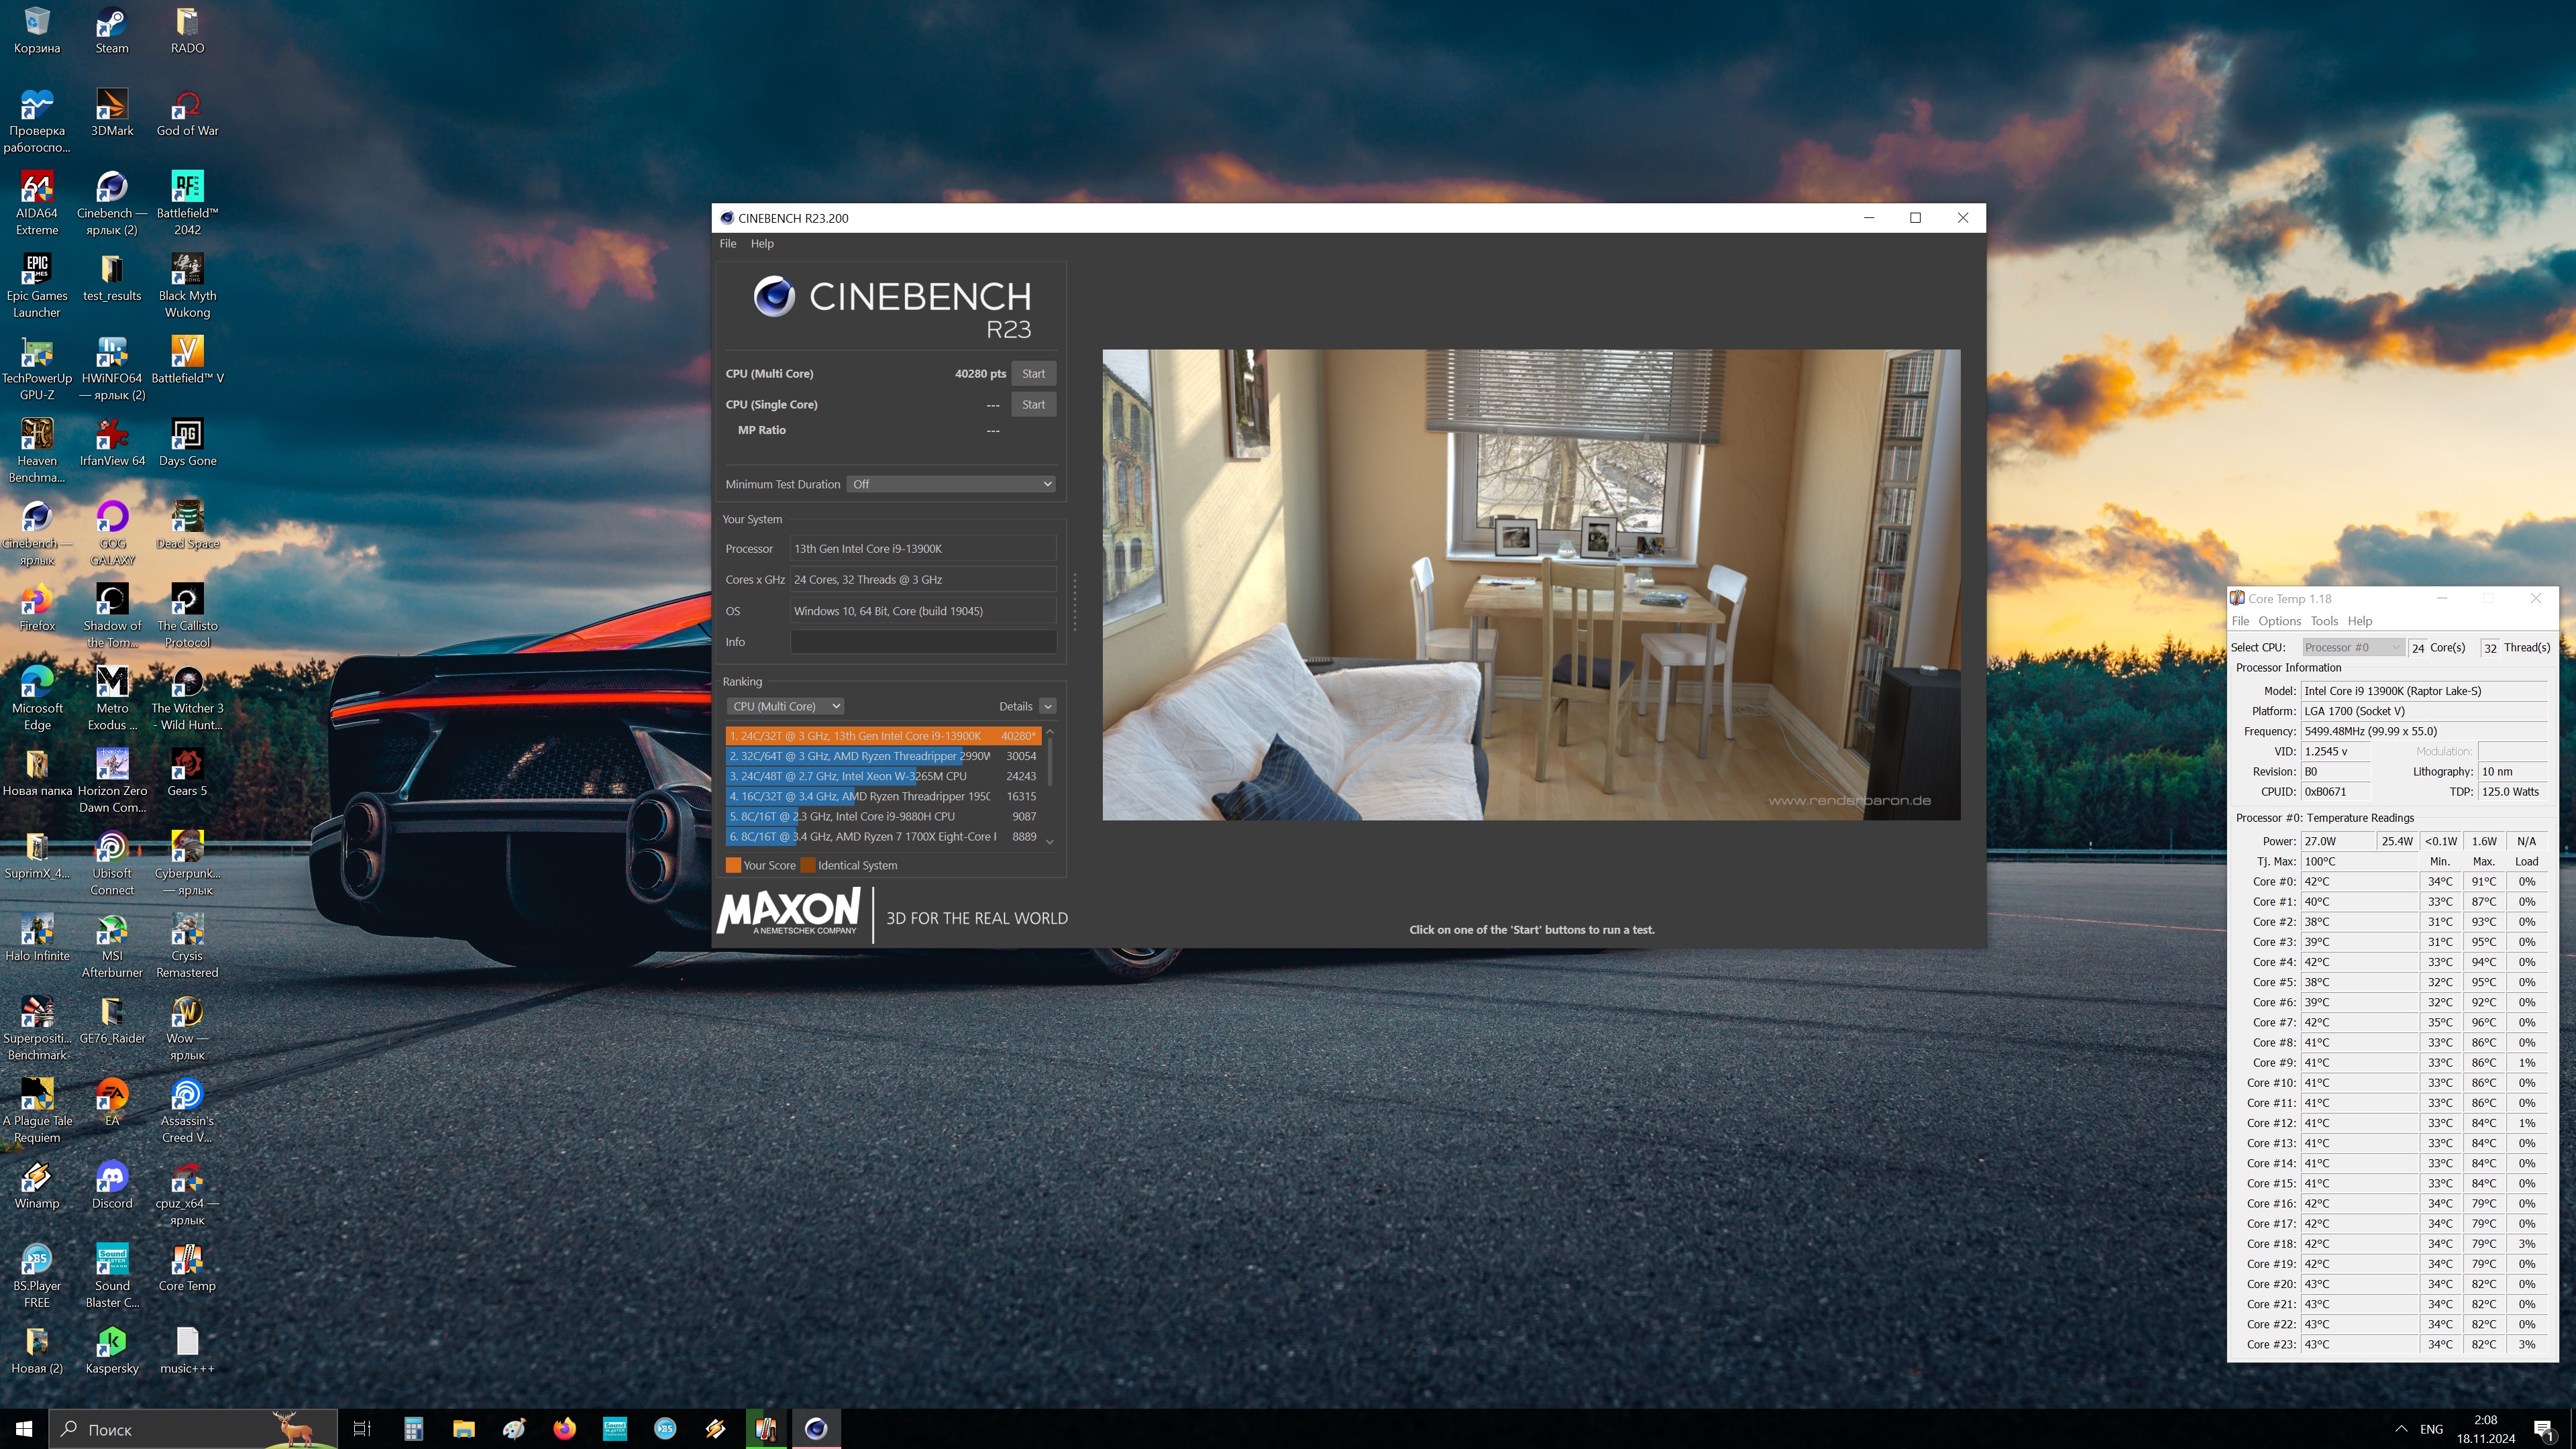This screenshot has height=1449, width=2576.
Task: Click the Cinebench icon in the taskbar
Action: 816,1428
